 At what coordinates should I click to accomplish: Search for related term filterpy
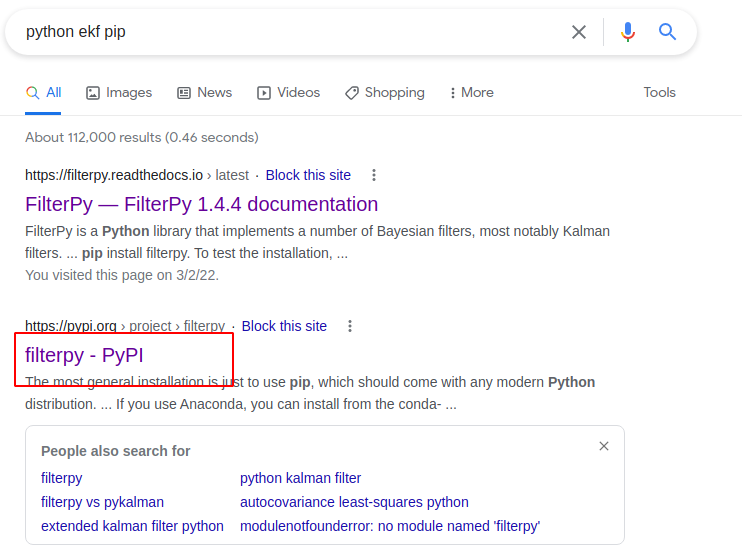[x=62, y=478]
